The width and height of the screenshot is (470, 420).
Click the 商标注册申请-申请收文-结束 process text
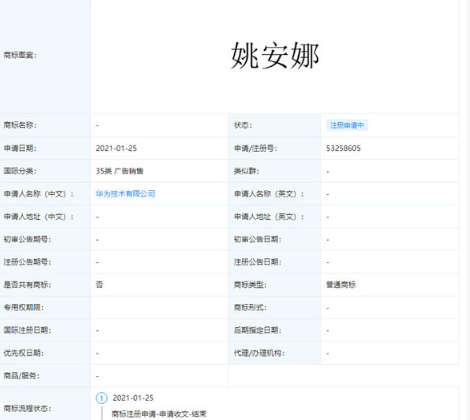(159, 414)
